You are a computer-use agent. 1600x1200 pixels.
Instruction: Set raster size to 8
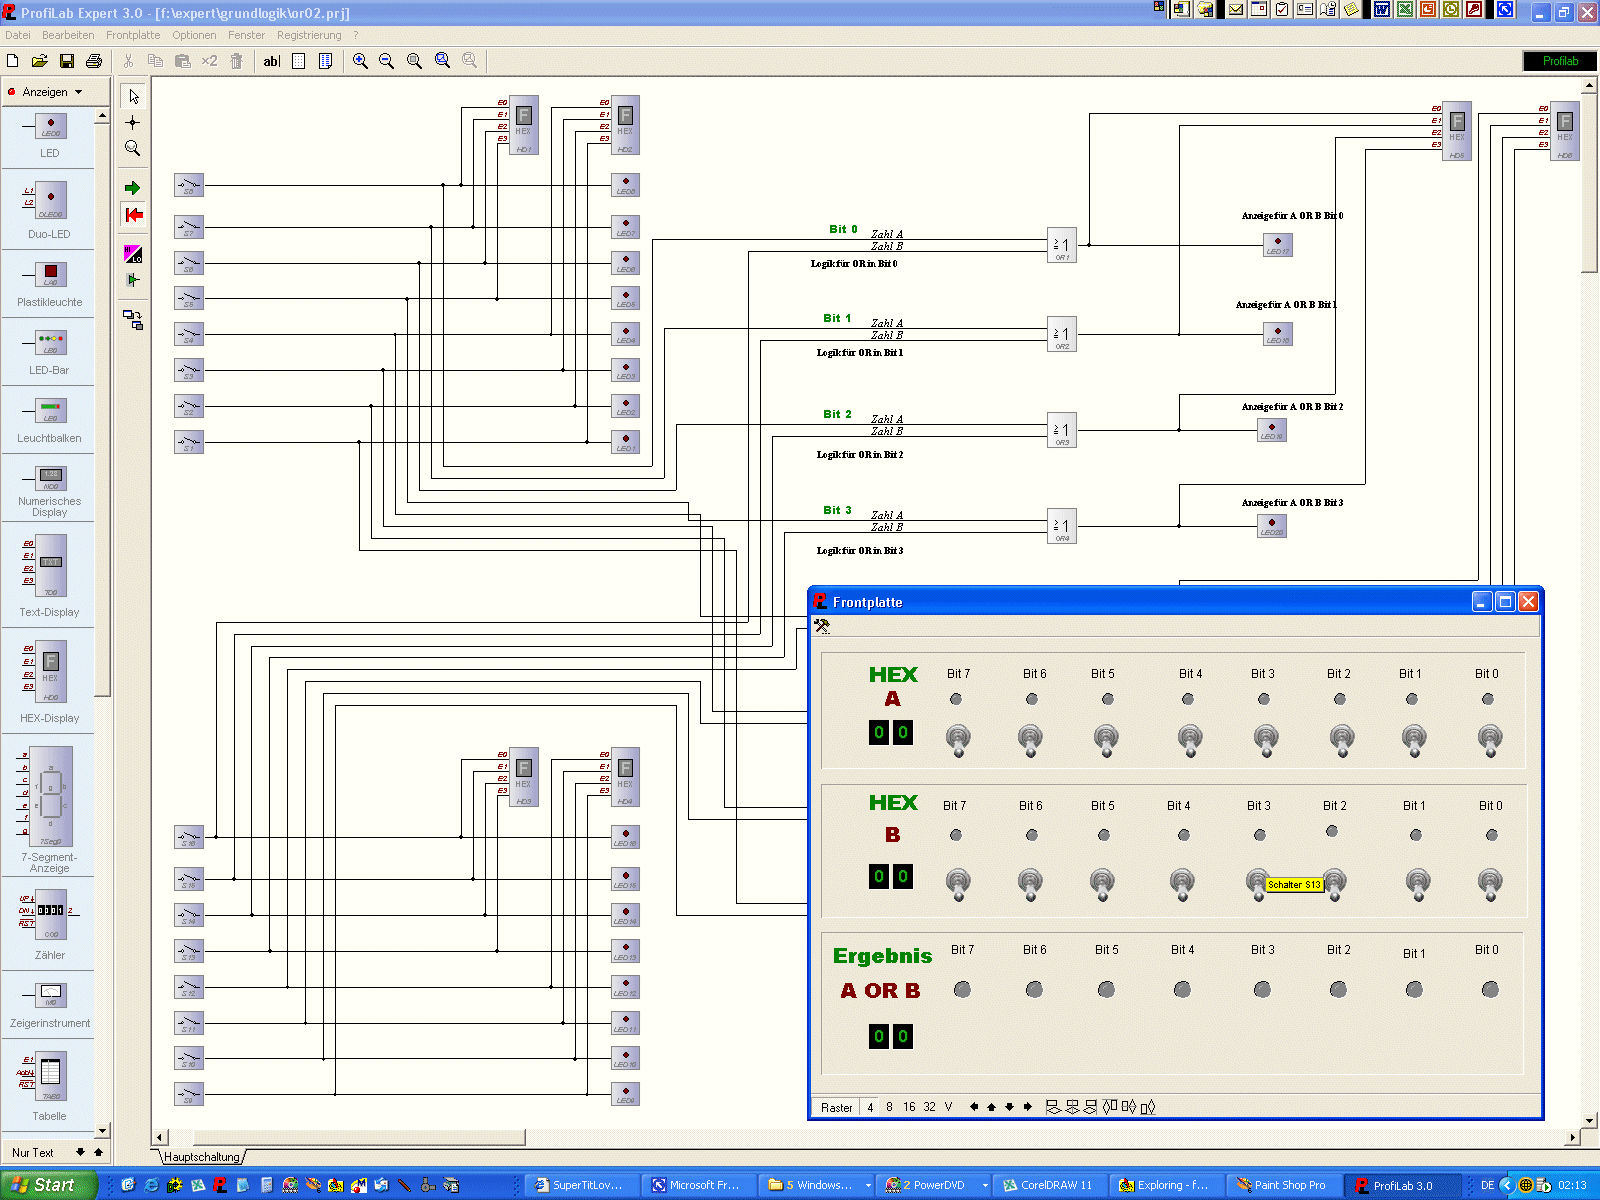889,1107
